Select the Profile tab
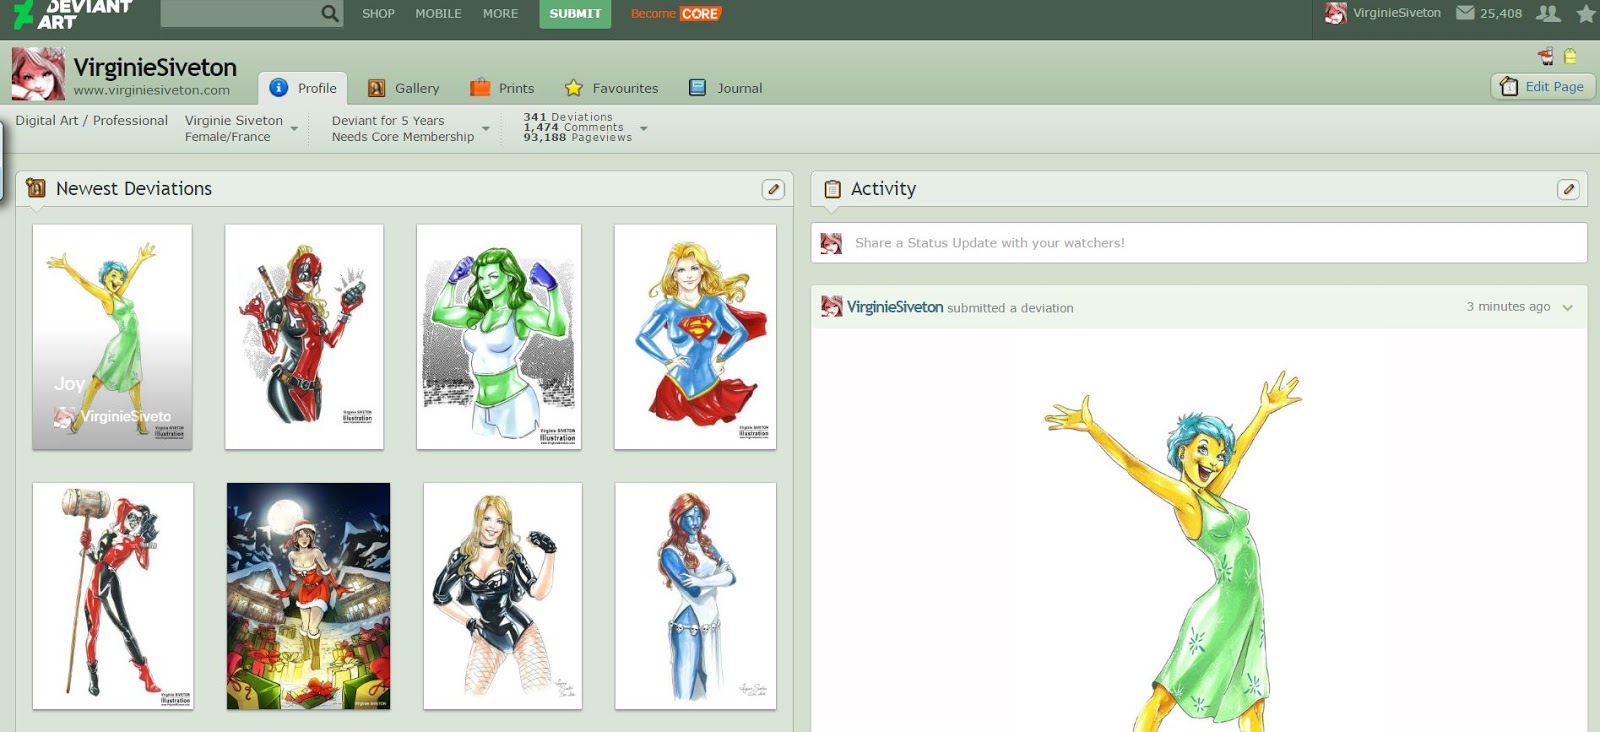This screenshot has height=732, width=1600. pos(303,88)
